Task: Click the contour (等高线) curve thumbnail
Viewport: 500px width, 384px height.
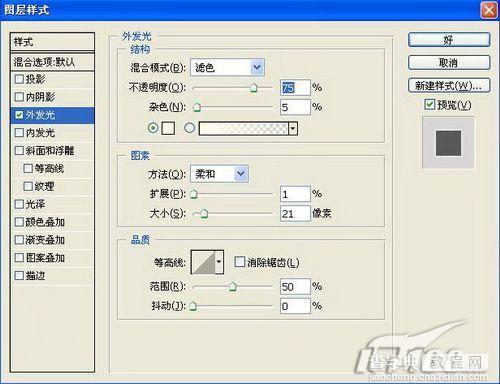Action: click(x=203, y=262)
